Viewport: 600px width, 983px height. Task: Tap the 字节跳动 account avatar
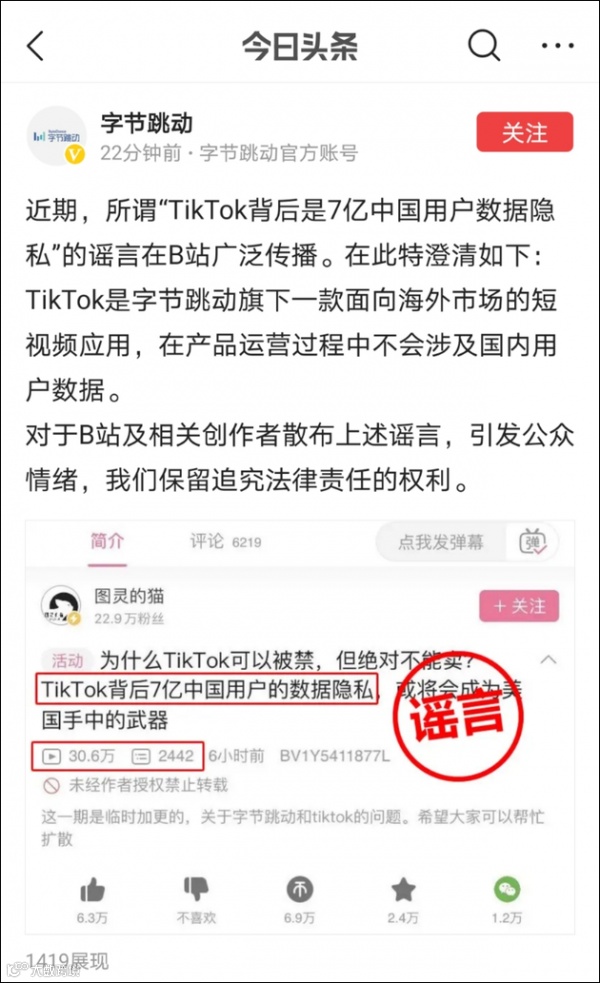pos(57,135)
